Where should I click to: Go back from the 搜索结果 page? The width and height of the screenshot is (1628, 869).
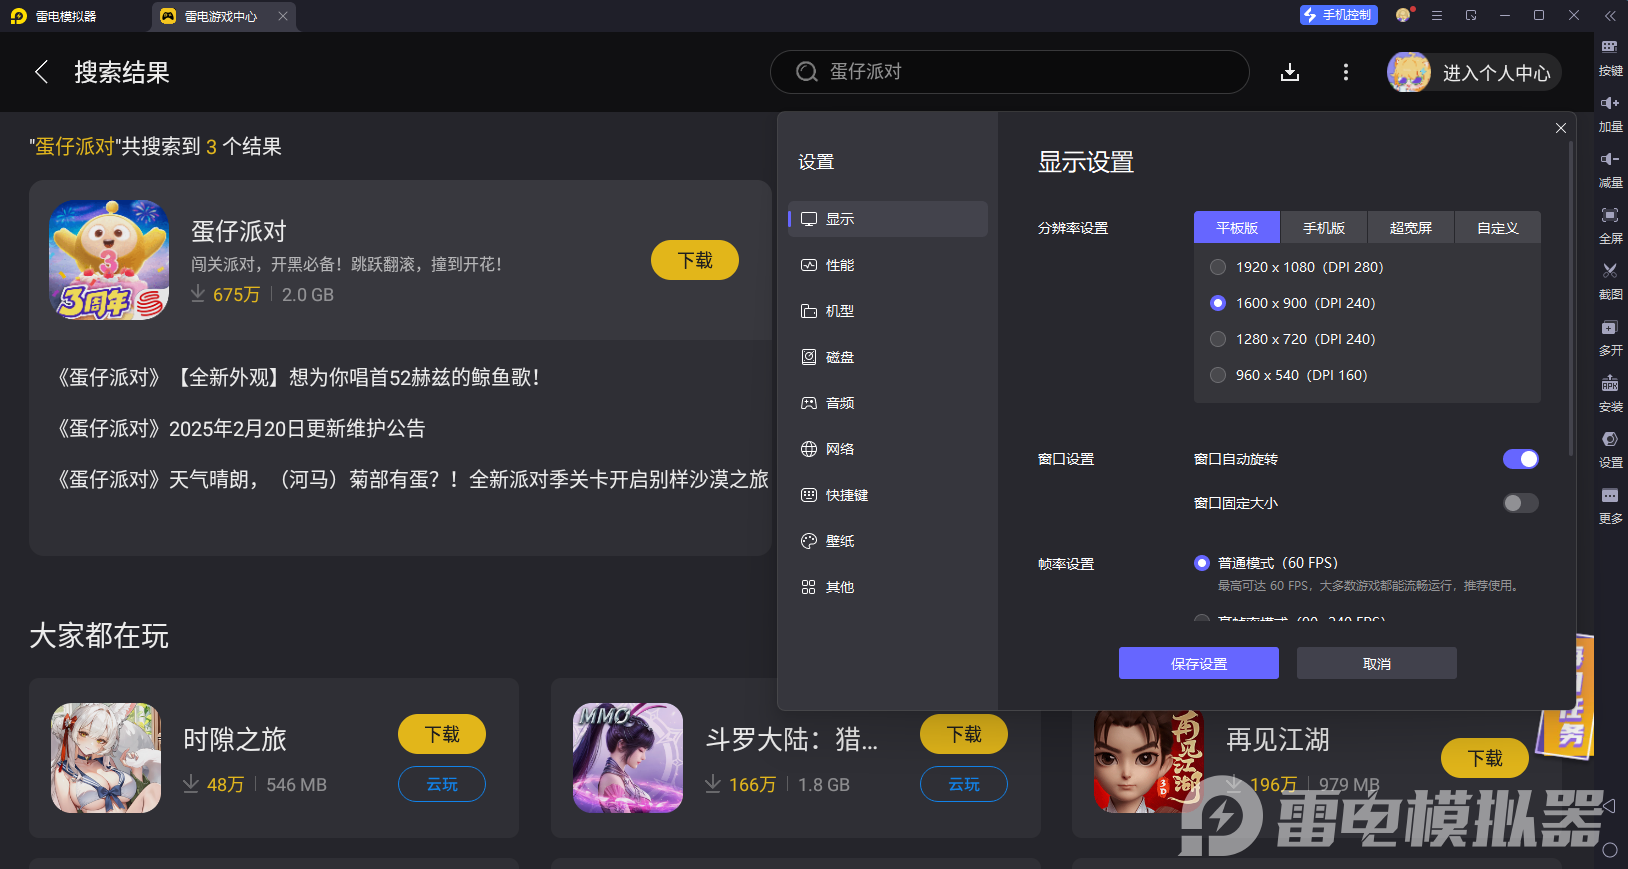[x=41, y=72]
